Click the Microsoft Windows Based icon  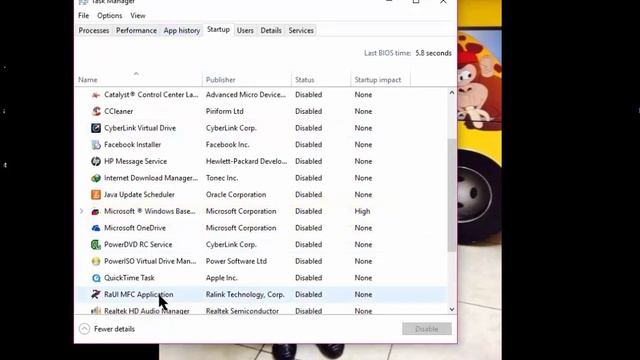[x=96, y=211]
